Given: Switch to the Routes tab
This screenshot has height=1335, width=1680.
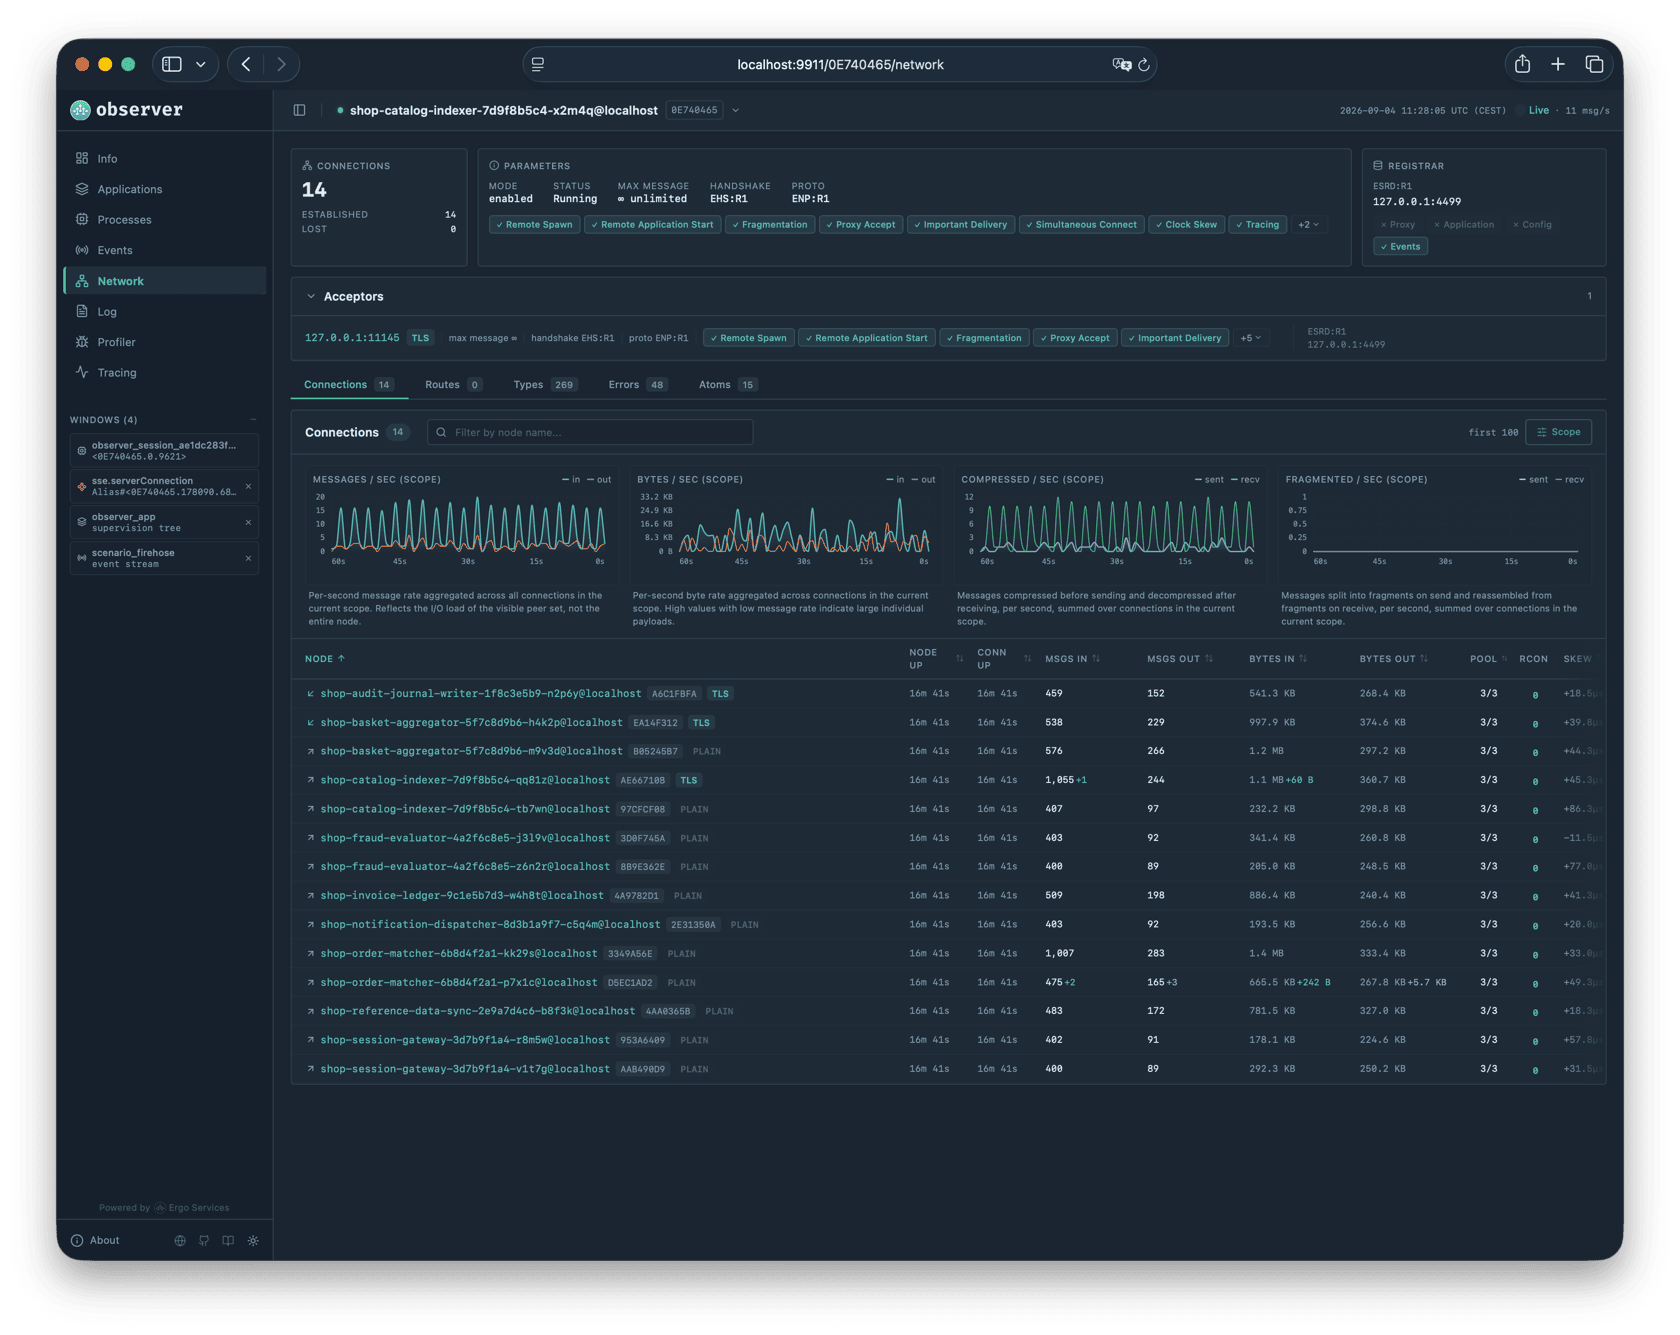Looking at the screenshot, I should click(x=453, y=385).
